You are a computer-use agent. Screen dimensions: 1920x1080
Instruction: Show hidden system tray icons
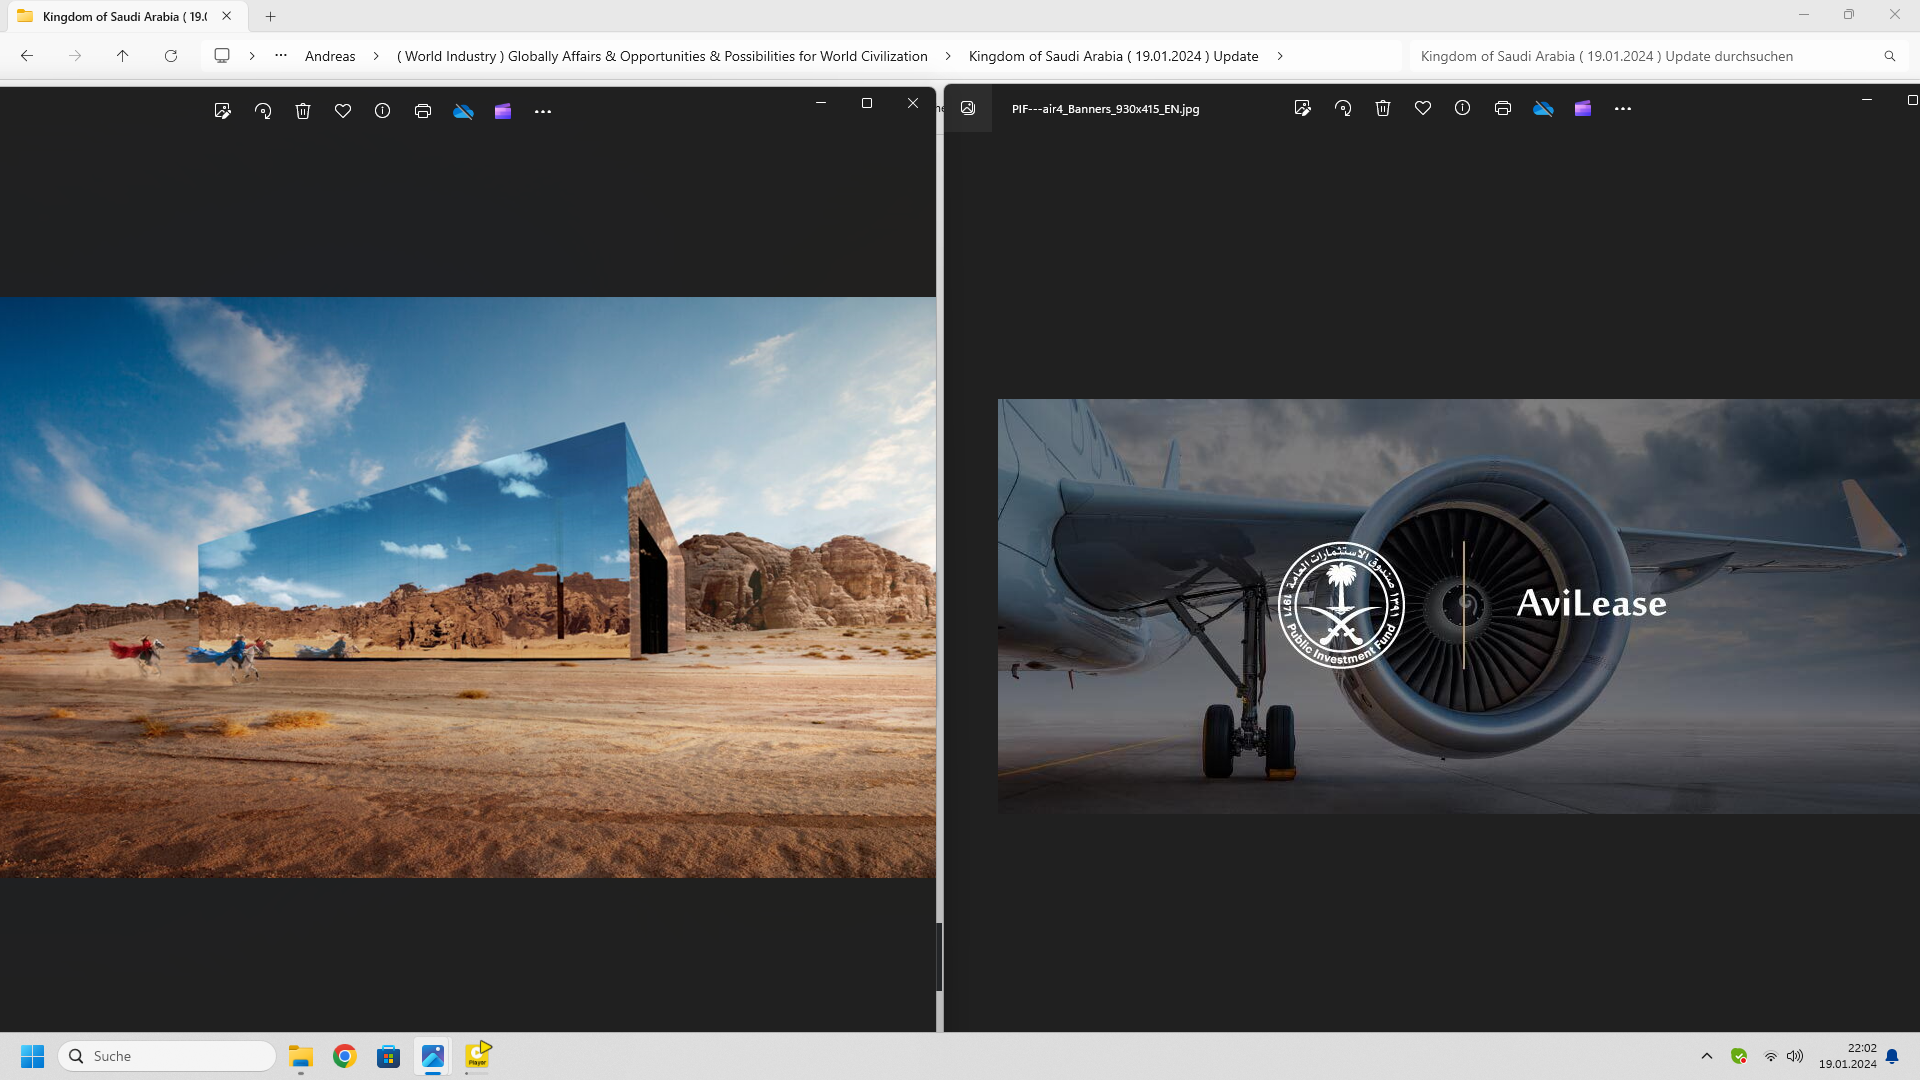(x=1707, y=1056)
